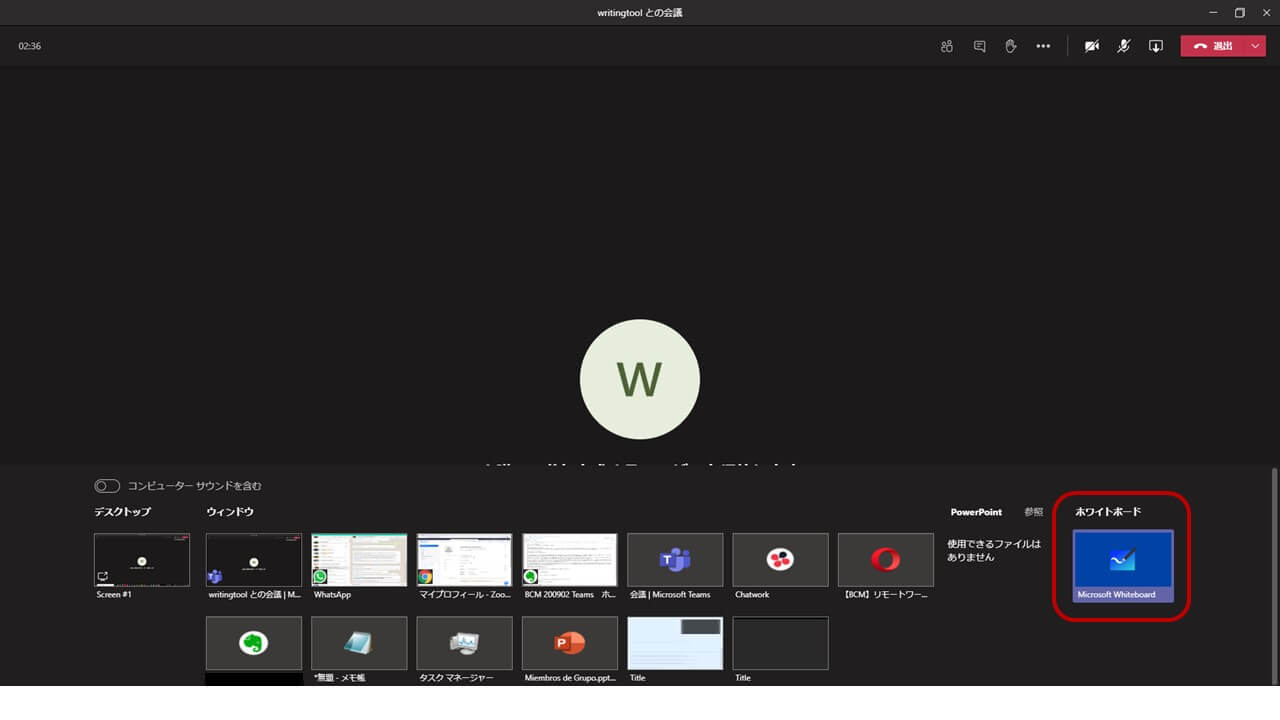
Task: Expand the leave options dropdown arrow
Action: coord(1256,46)
